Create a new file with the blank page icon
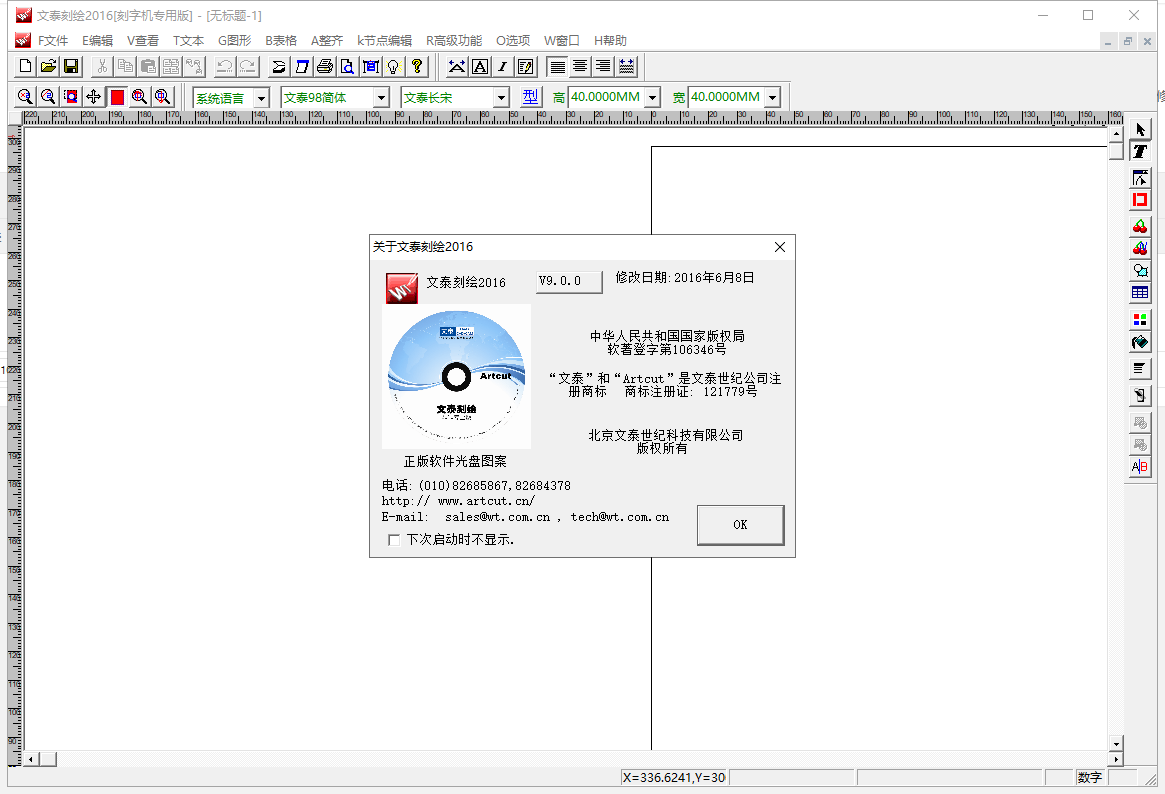This screenshot has height=794, width=1165. [25, 66]
